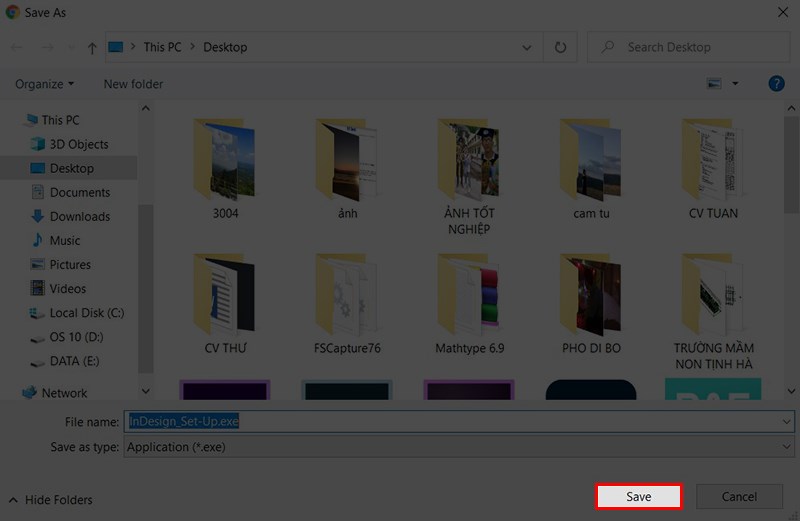
Task: Open OS 10 (D:) drive
Action: click(76, 337)
